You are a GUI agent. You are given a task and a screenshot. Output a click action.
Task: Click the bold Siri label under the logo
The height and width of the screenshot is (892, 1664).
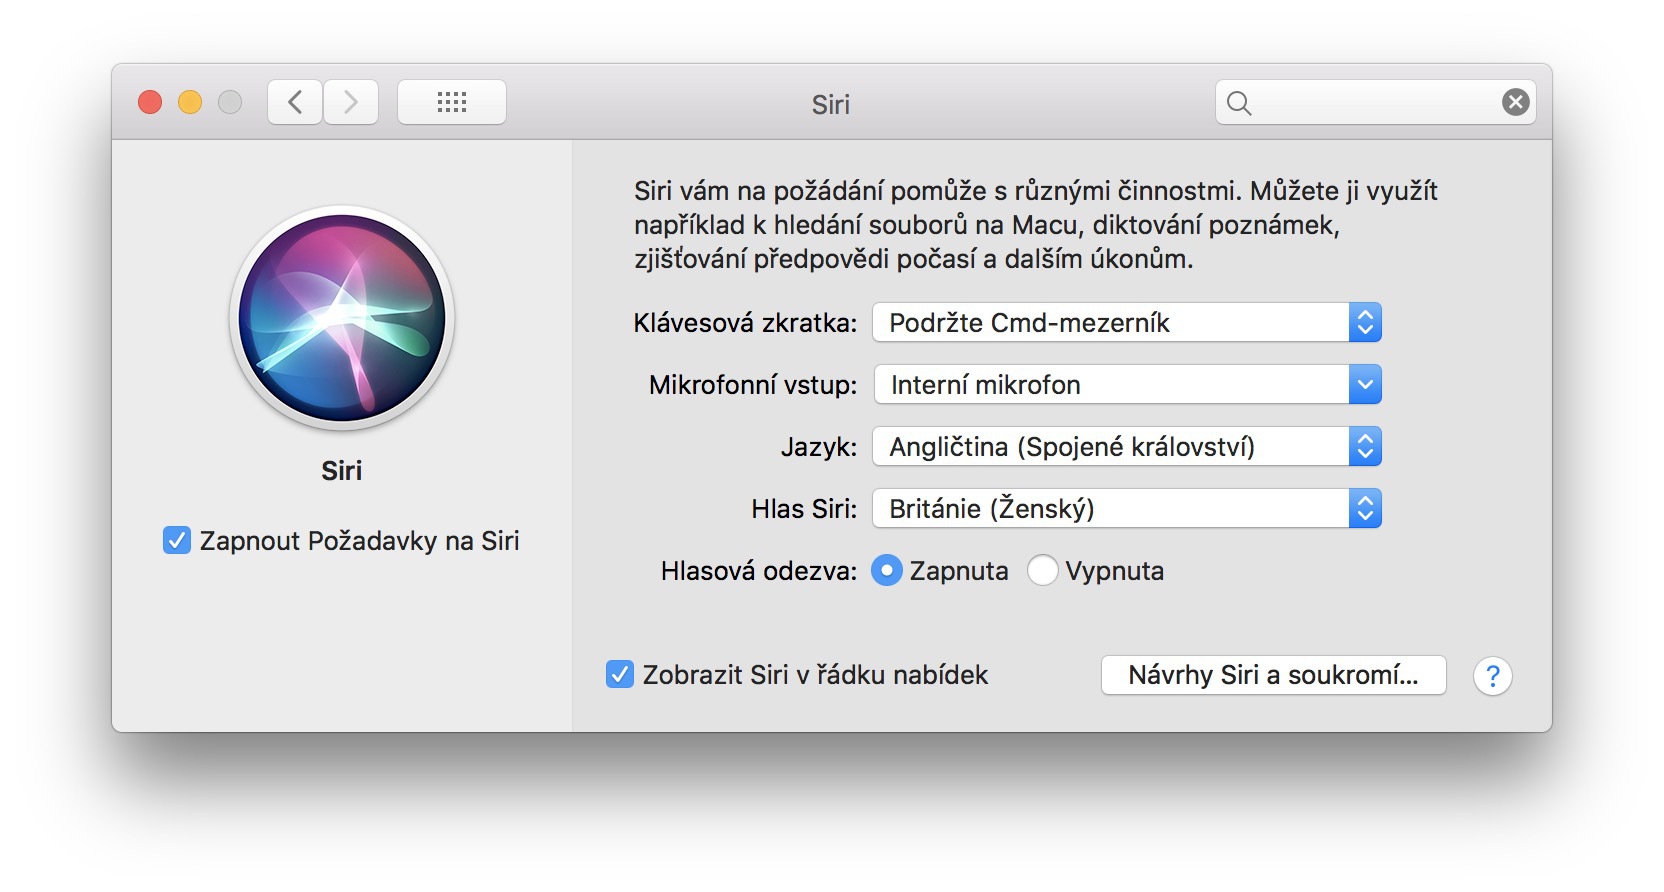tap(341, 471)
